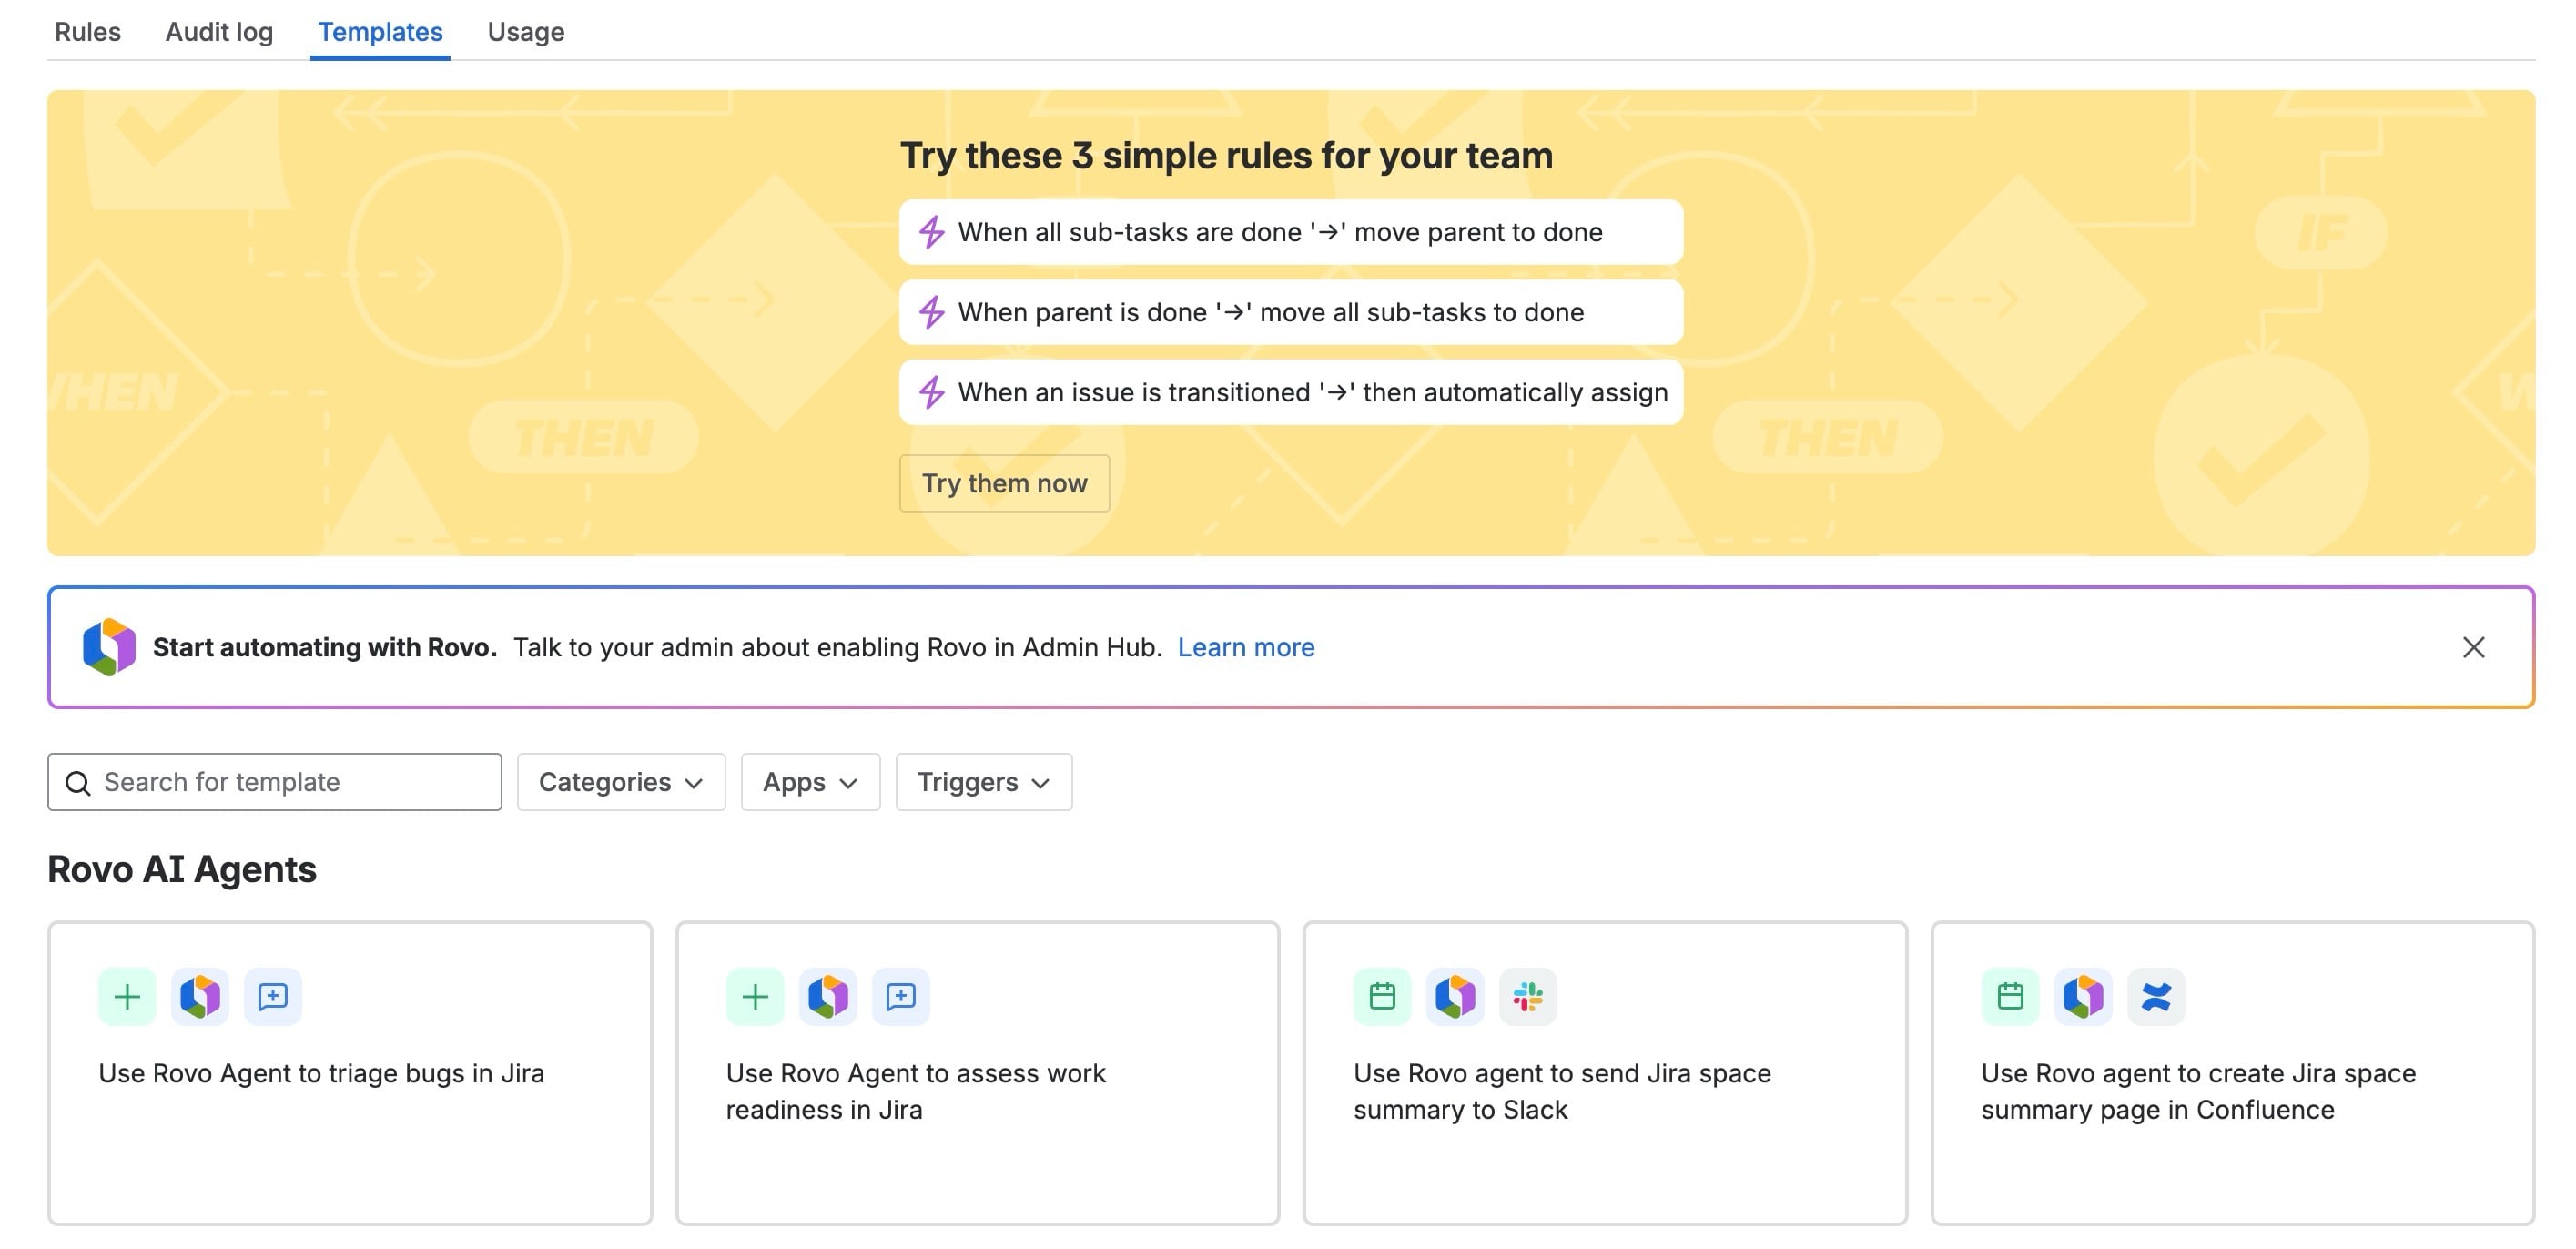The width and height of the screenshot is (2576, 1249).
Task: Click the calendar icon on the Slack summary card
Action: click(1382, 996)
